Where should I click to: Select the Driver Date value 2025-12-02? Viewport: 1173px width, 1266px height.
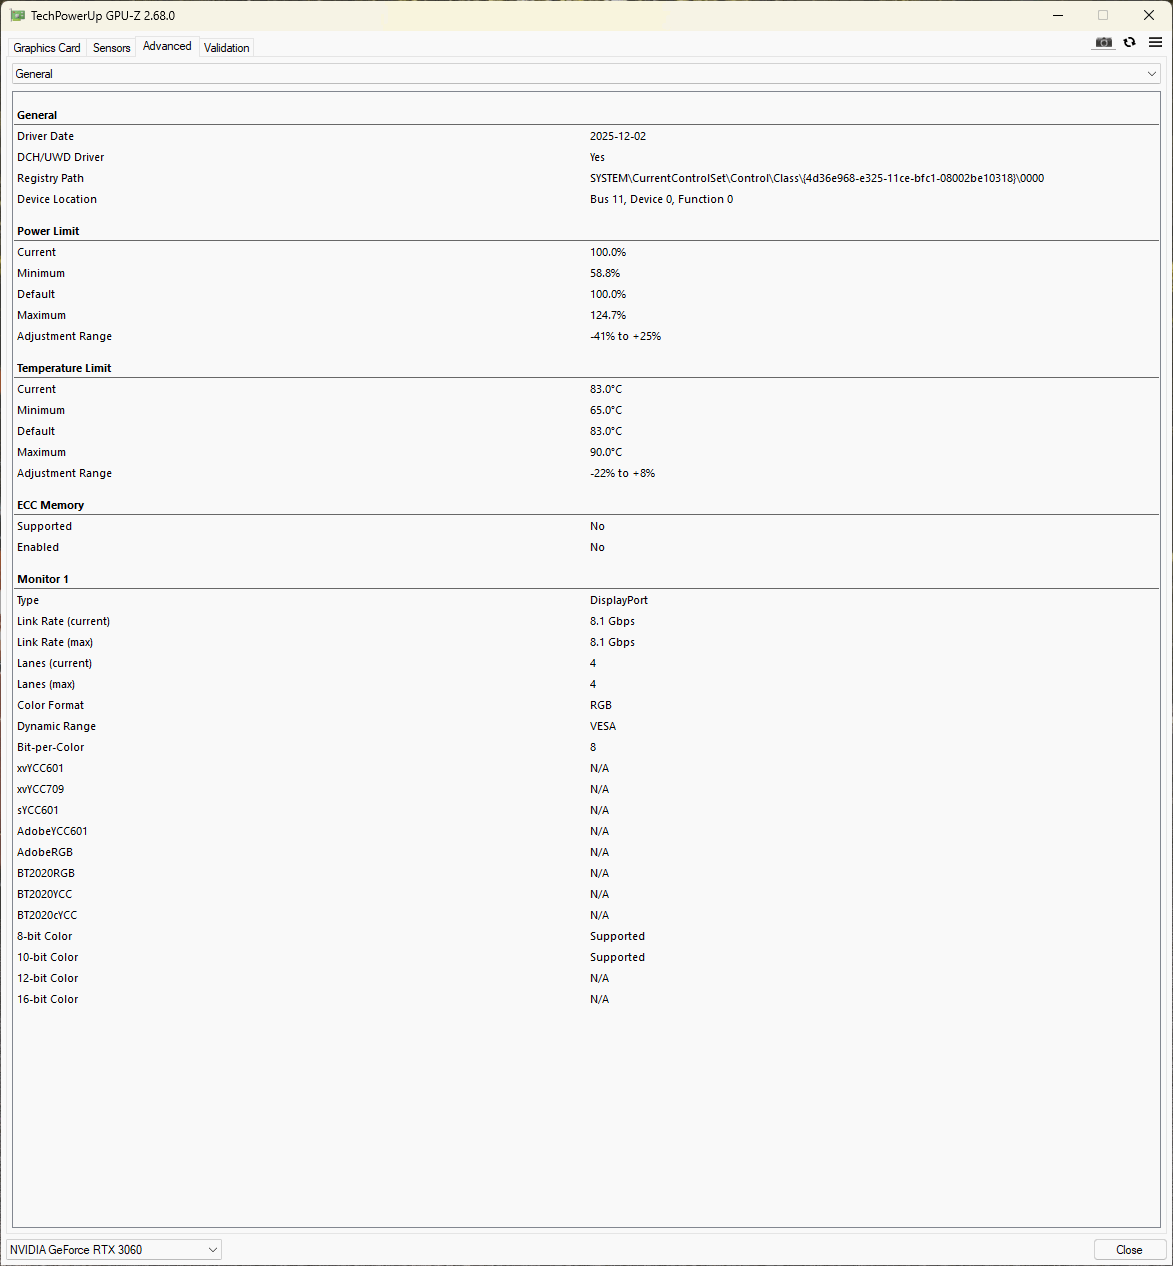click(618, 136)
